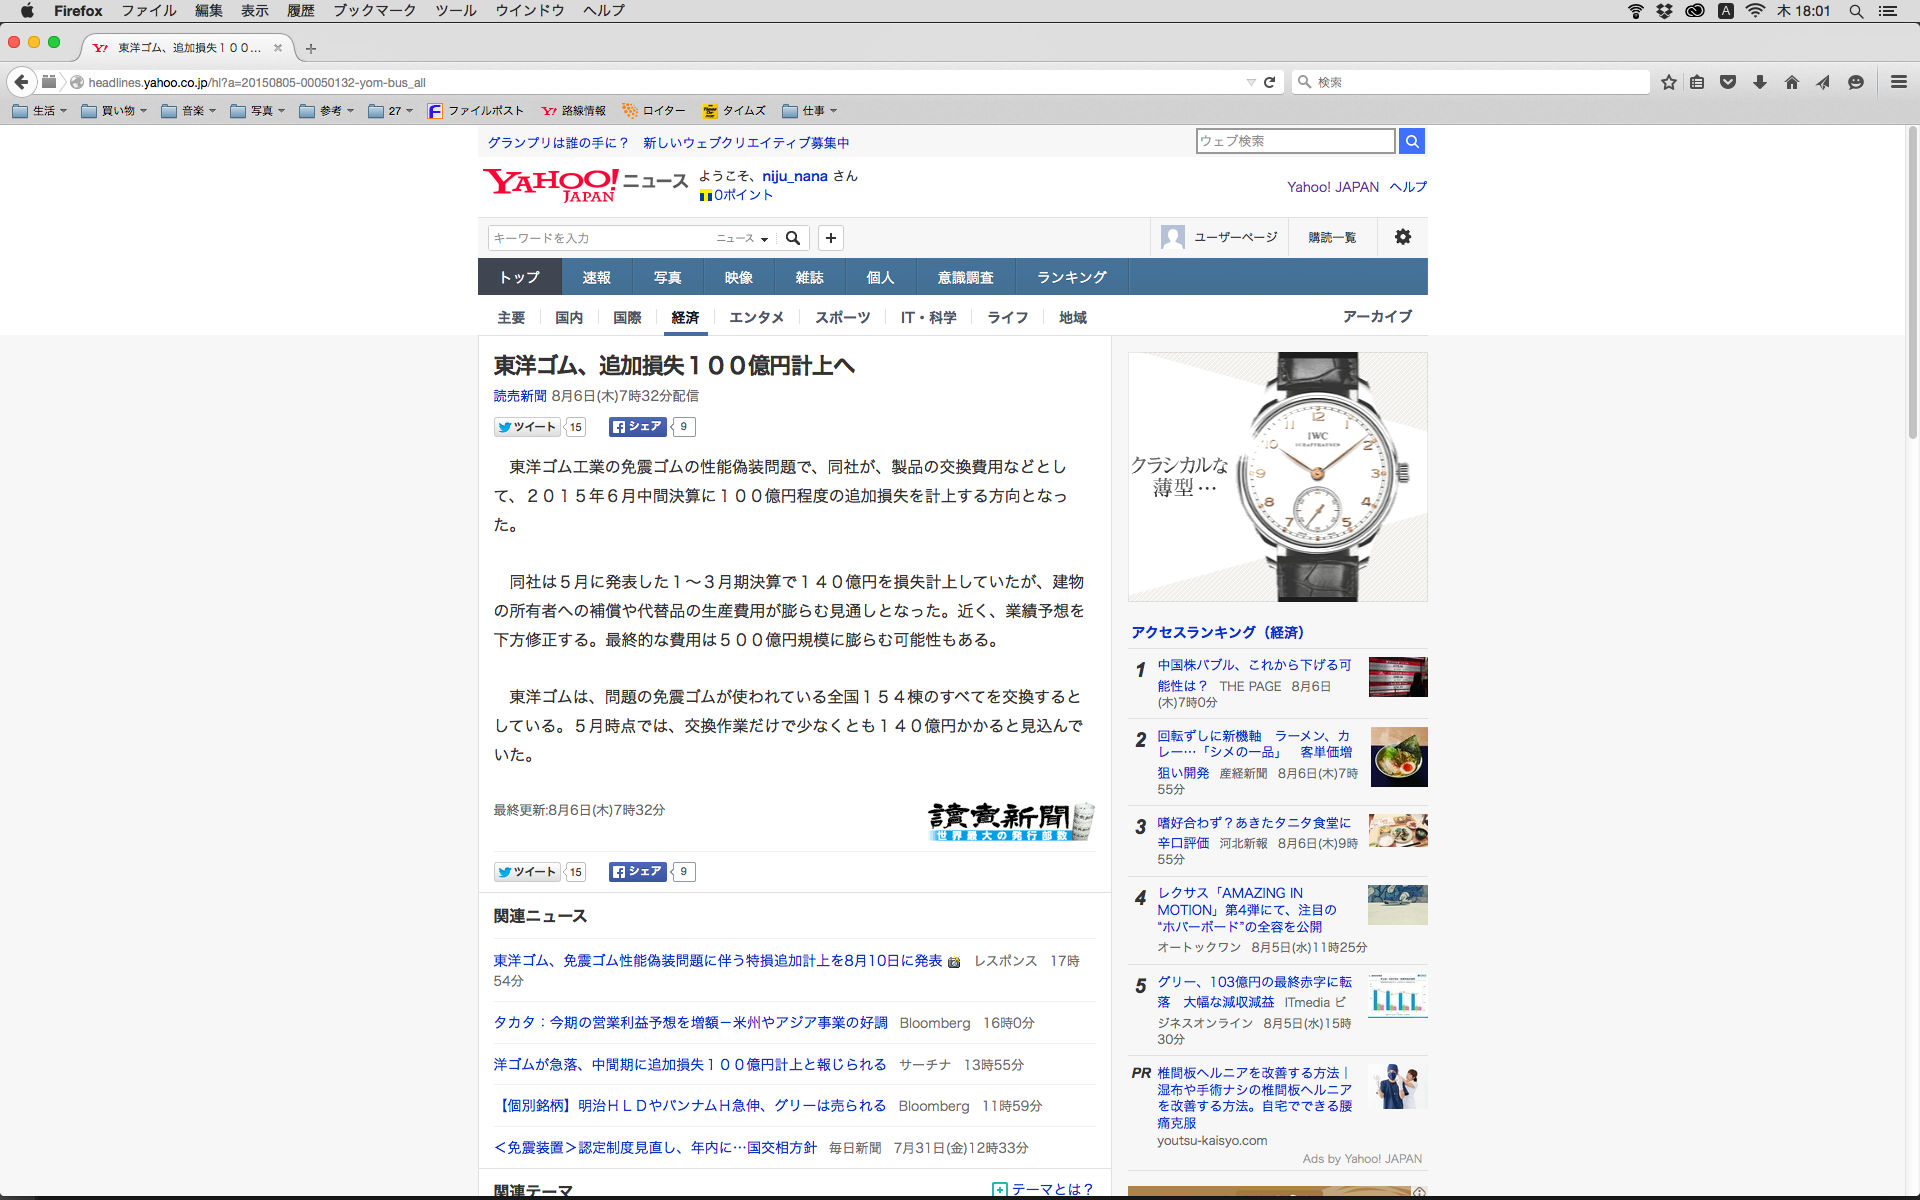Click Yahoo news settings gear icon

coord(1402,237)
